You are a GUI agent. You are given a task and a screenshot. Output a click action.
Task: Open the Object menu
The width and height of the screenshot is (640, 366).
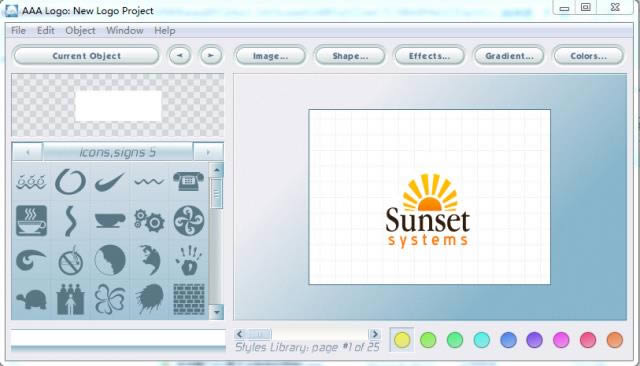point(80,31)
